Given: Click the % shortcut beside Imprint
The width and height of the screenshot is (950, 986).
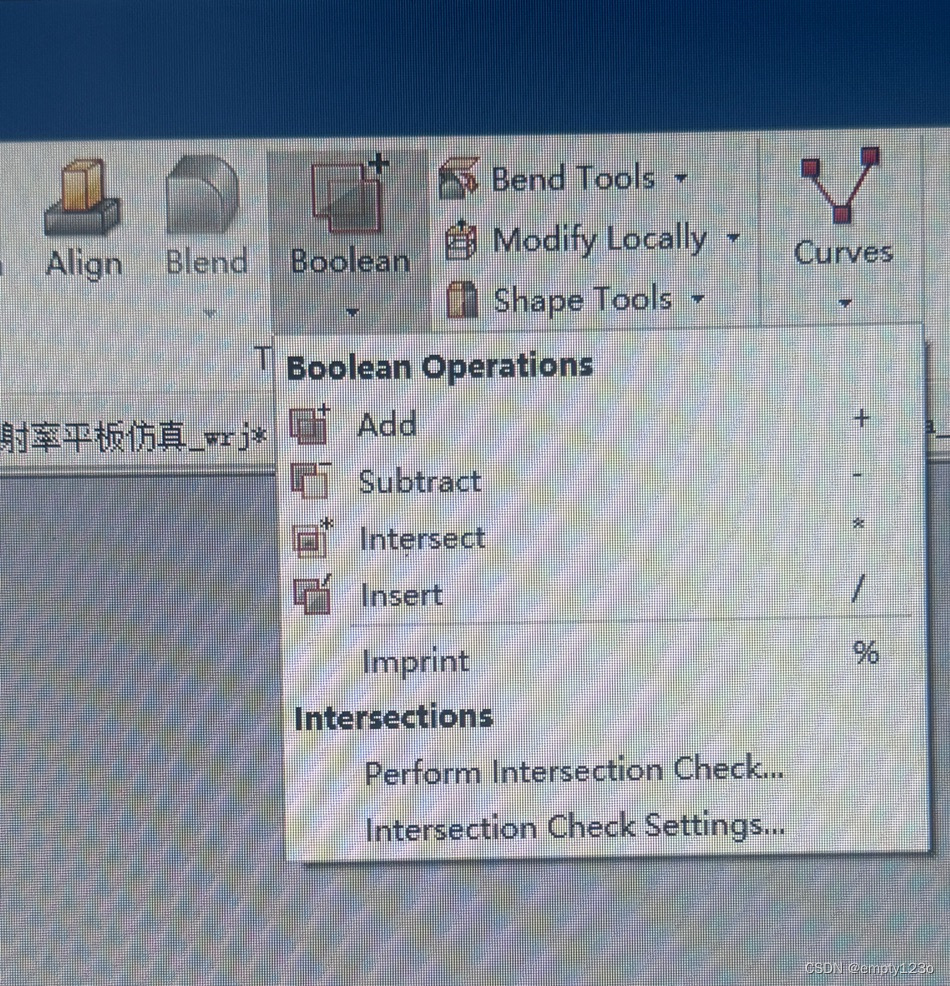Looking at the screenshot, I should tap(865, 653).
